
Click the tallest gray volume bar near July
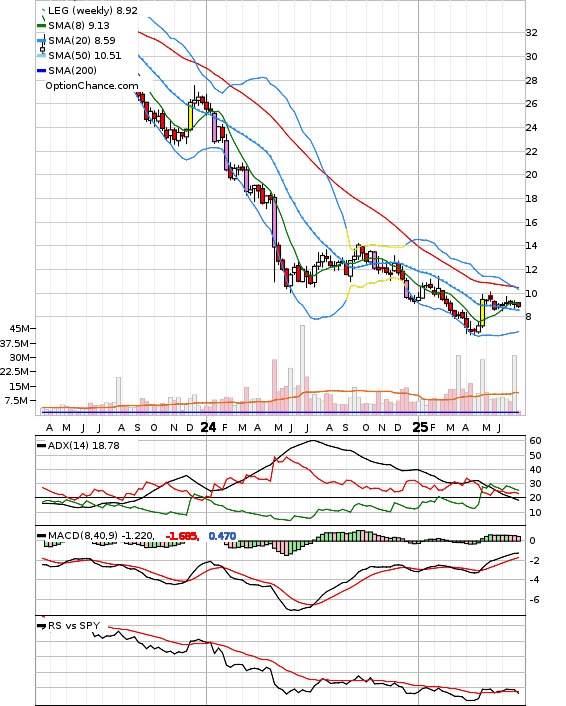303,369
